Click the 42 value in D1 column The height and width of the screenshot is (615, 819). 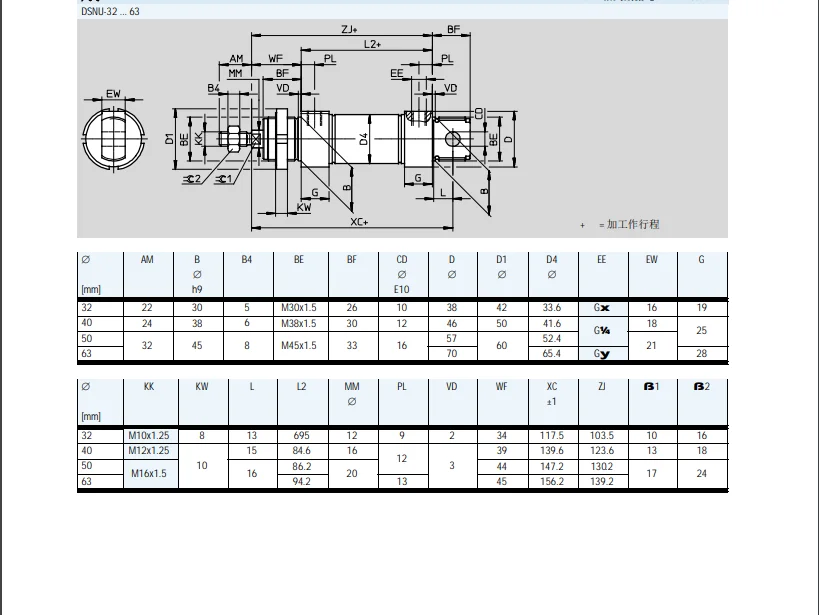(501, 308)
